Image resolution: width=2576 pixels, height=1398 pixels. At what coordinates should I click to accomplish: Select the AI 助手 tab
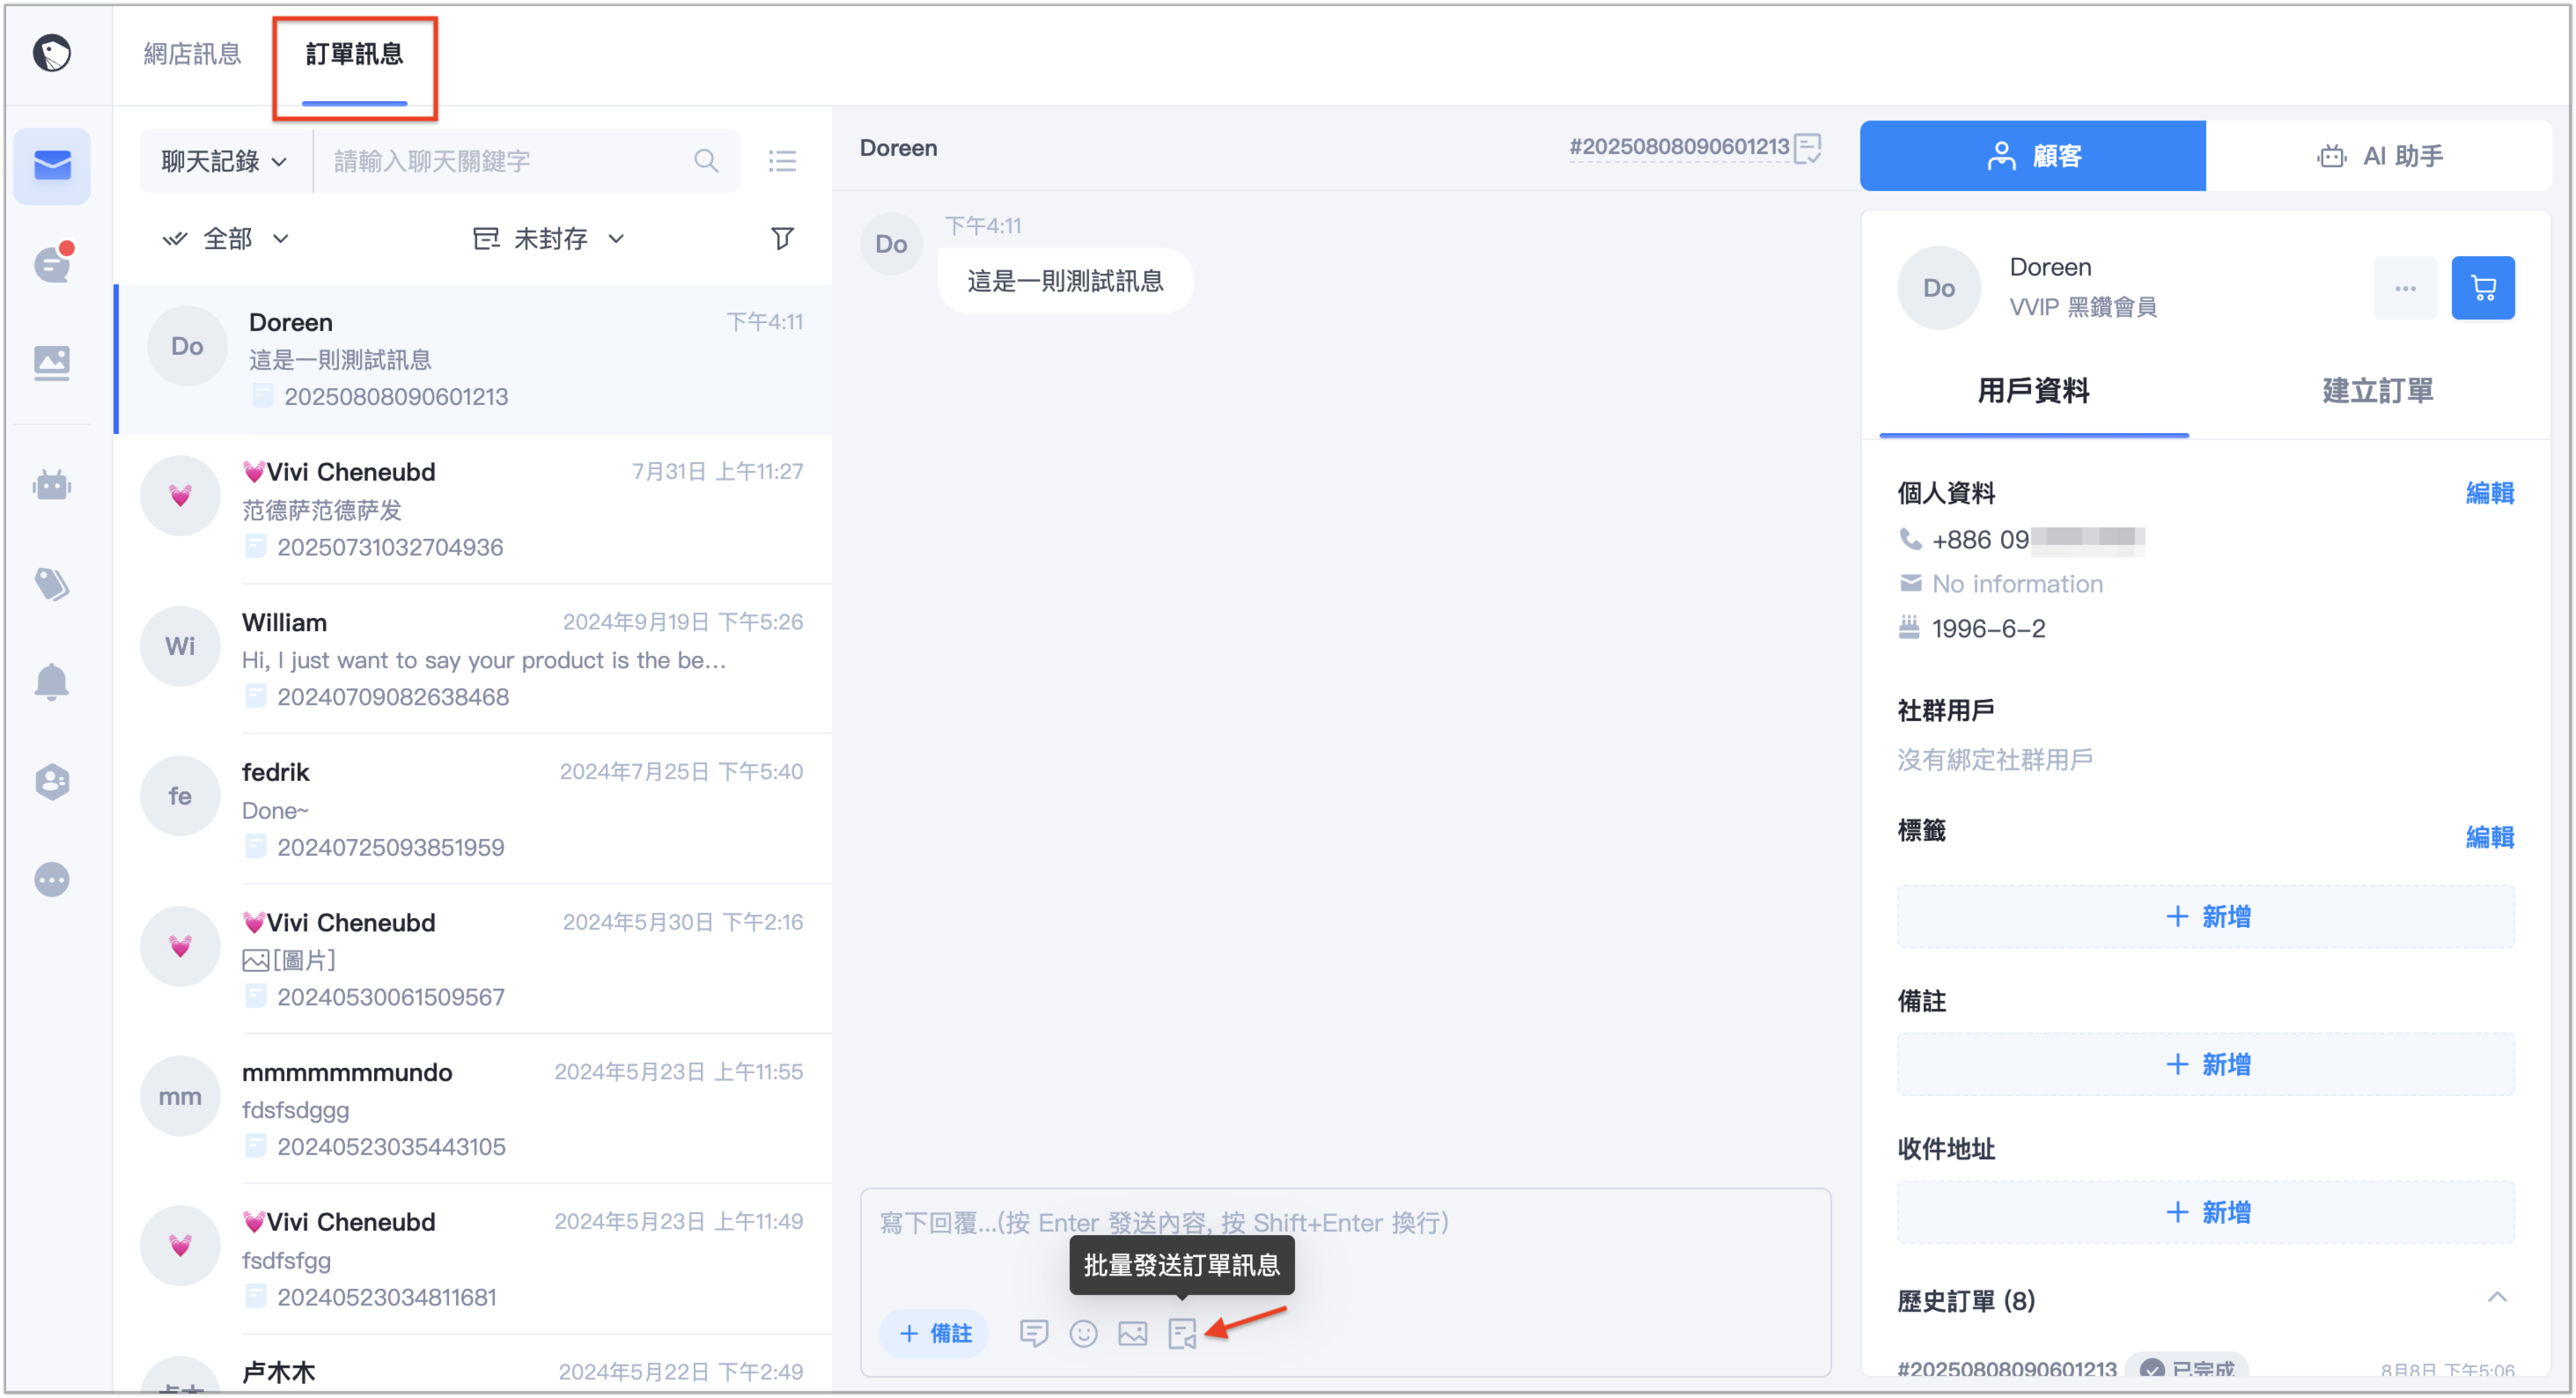point(2379,156)
